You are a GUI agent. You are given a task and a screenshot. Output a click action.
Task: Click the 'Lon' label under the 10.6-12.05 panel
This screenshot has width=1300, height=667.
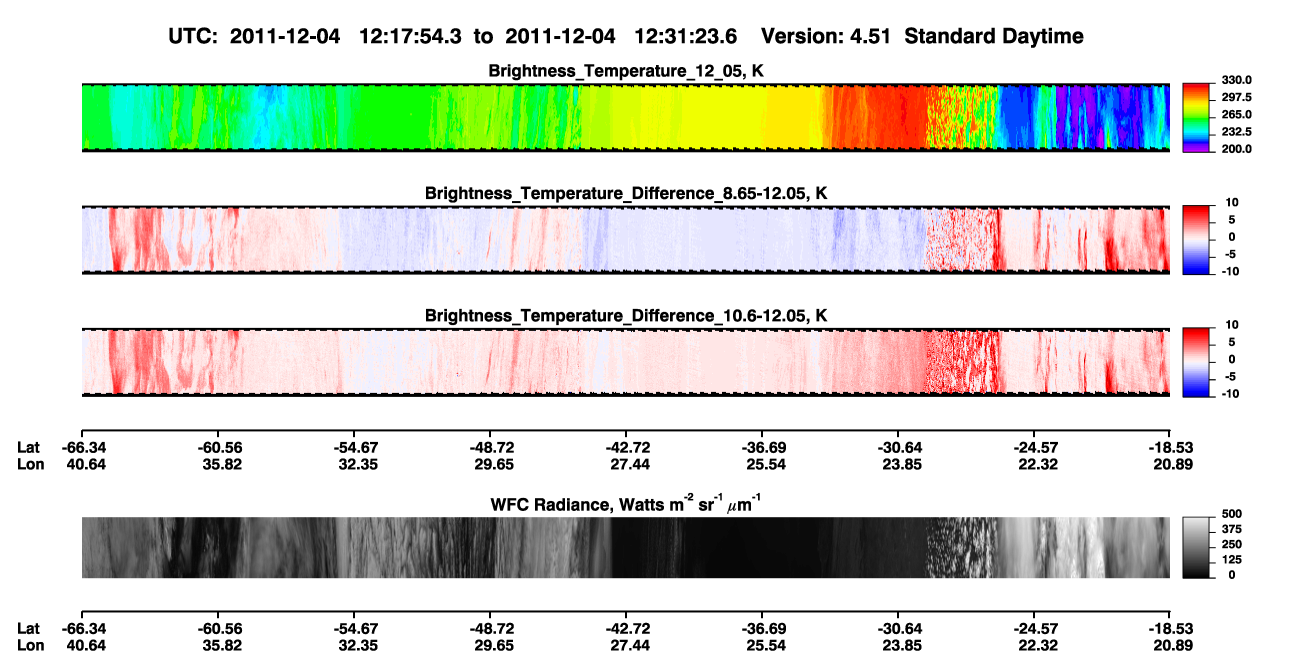coord(30,463)
